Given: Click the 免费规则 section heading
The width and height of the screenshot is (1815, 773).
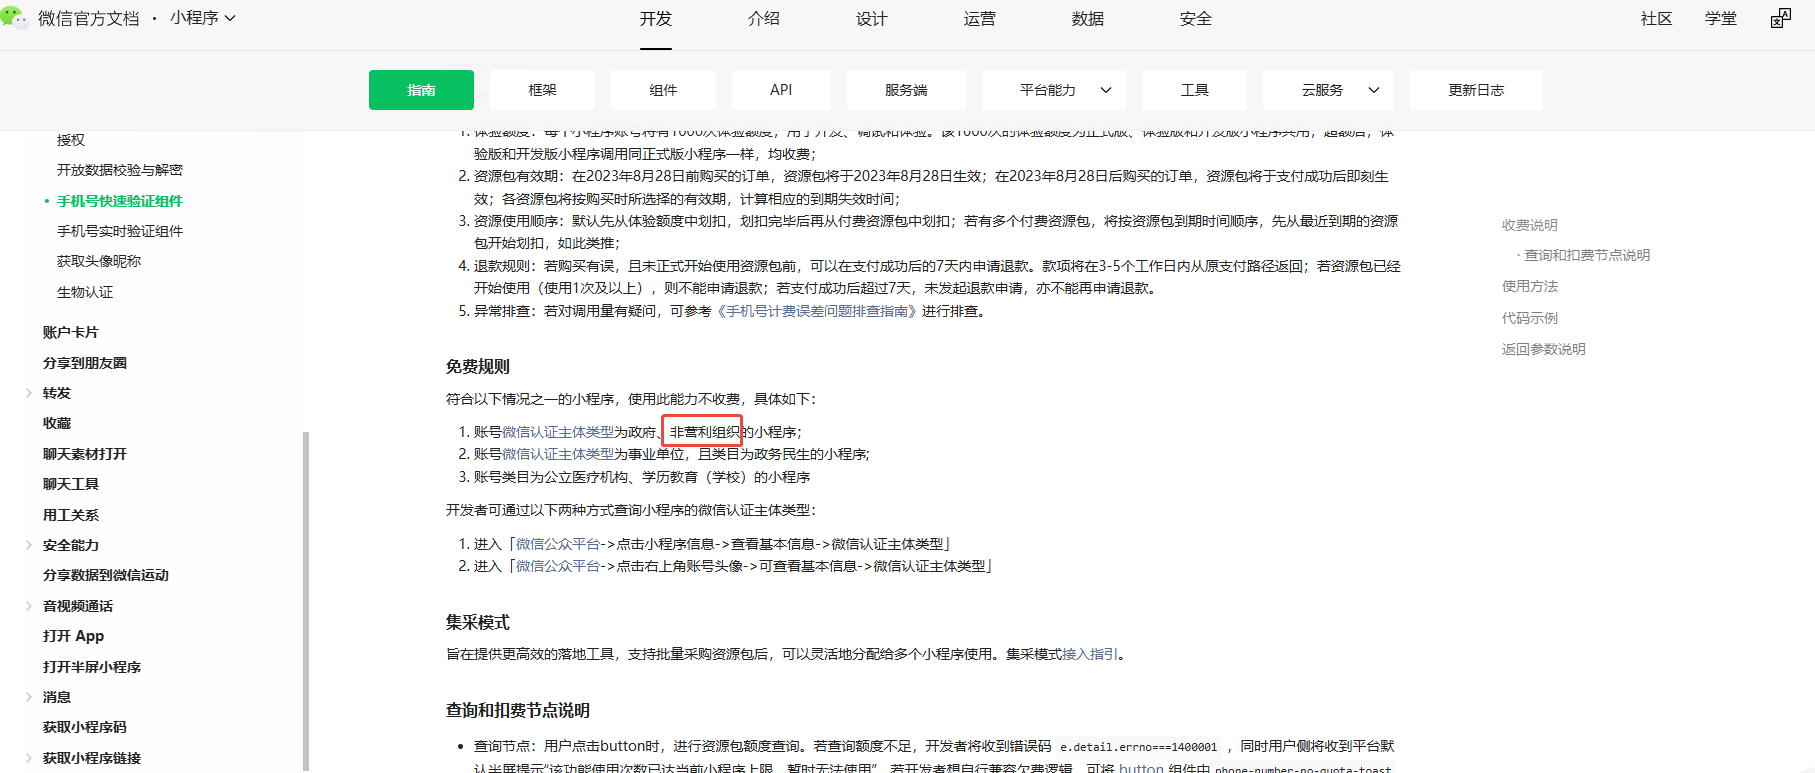Looking at the screenshot, I should coord(478,367).
